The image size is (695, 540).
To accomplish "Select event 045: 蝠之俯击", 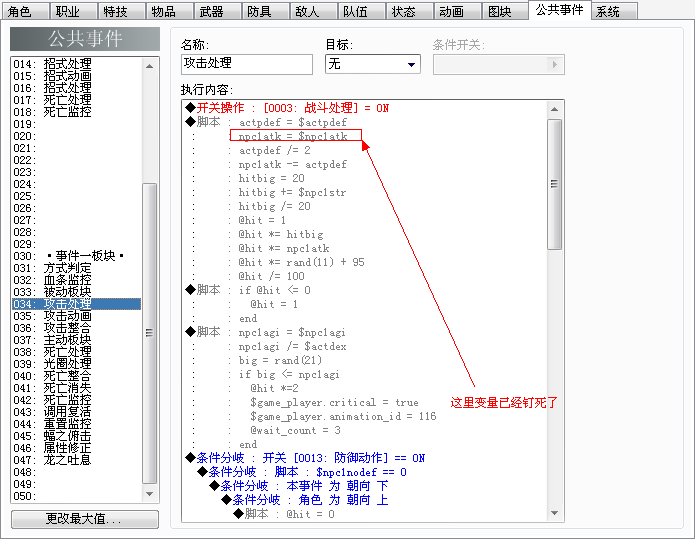I will 76,436.
